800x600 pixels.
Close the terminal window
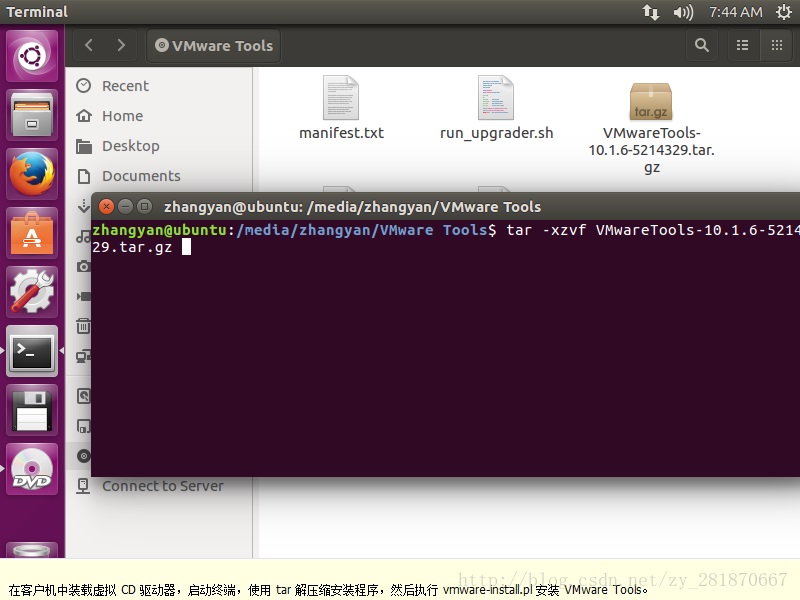tap(106, 207)
